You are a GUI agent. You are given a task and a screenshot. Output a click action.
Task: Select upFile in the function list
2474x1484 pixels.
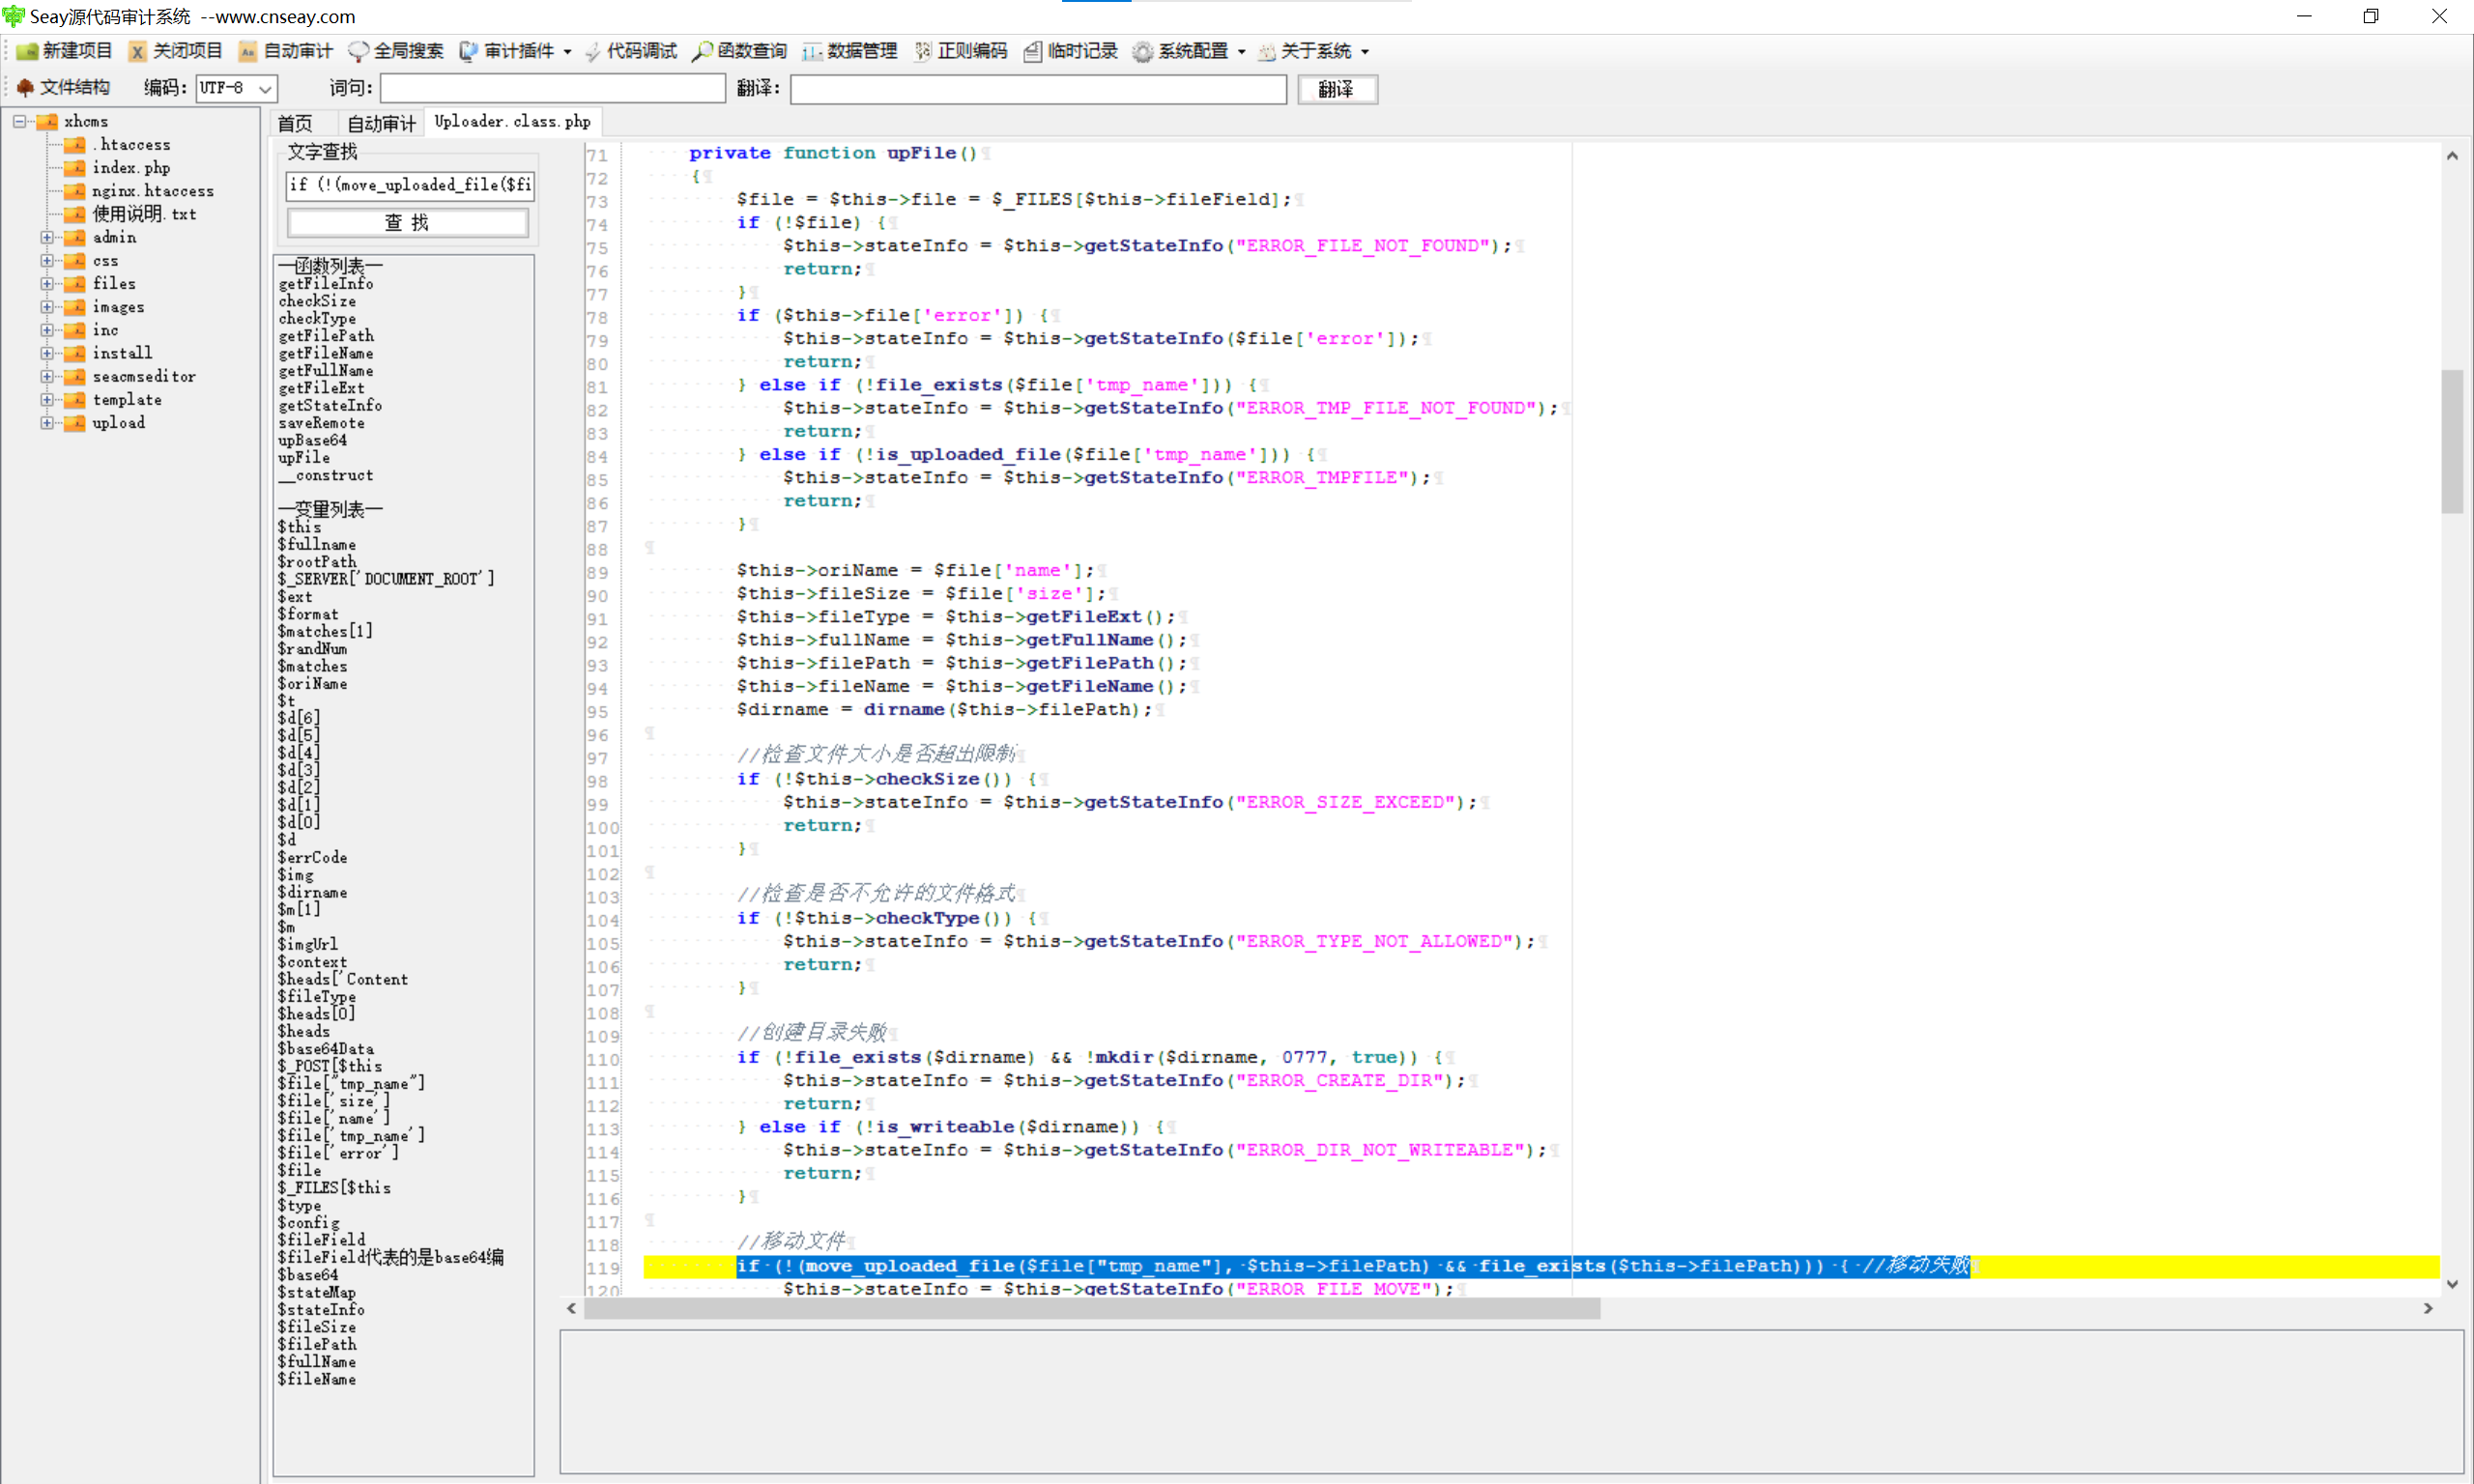pos(304,458)
